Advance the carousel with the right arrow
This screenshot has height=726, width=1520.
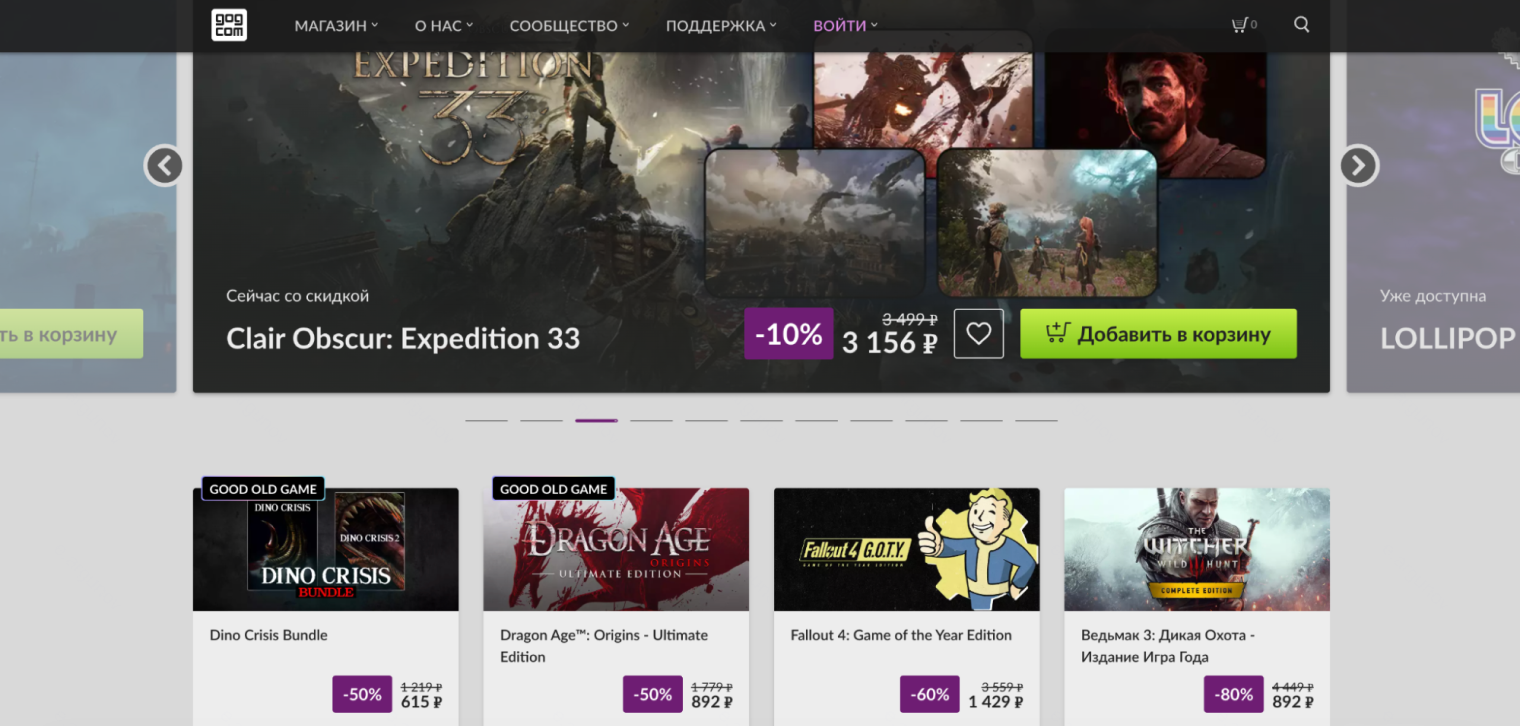(1358, 166)
